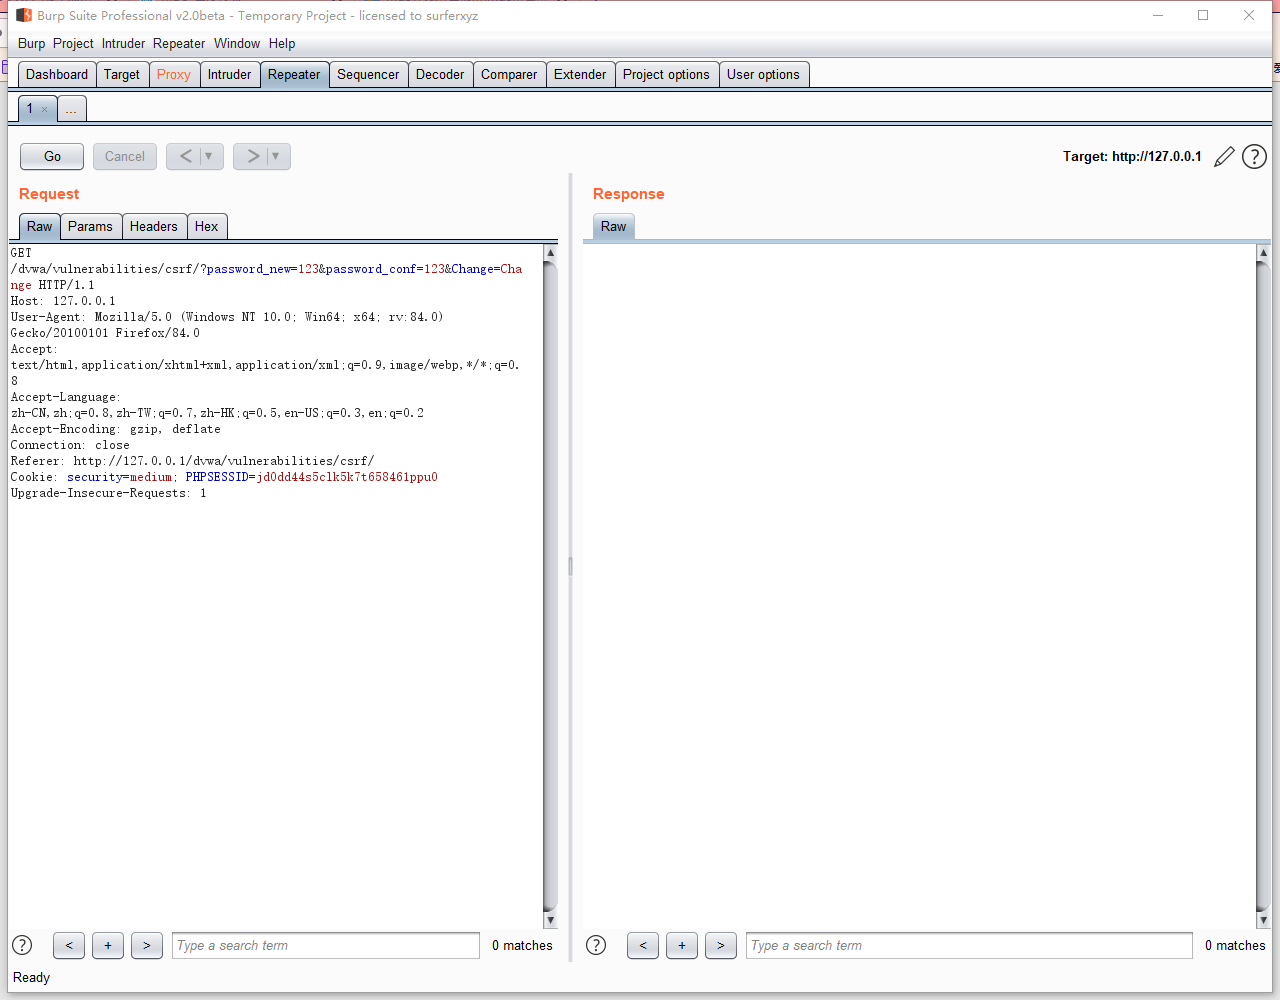This screenshot has width=1280, height=1000.
Task: Click the Connection: close header line
Action: point(70,445)
